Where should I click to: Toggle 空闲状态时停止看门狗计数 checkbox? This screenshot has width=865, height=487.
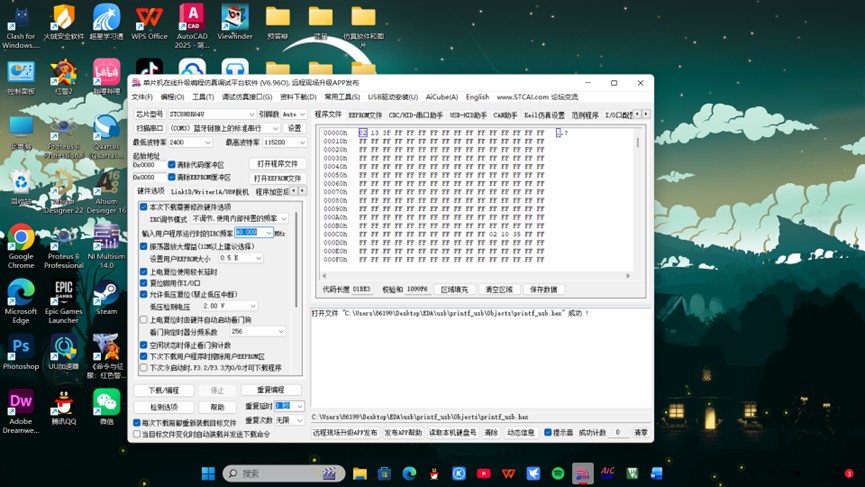143,345
